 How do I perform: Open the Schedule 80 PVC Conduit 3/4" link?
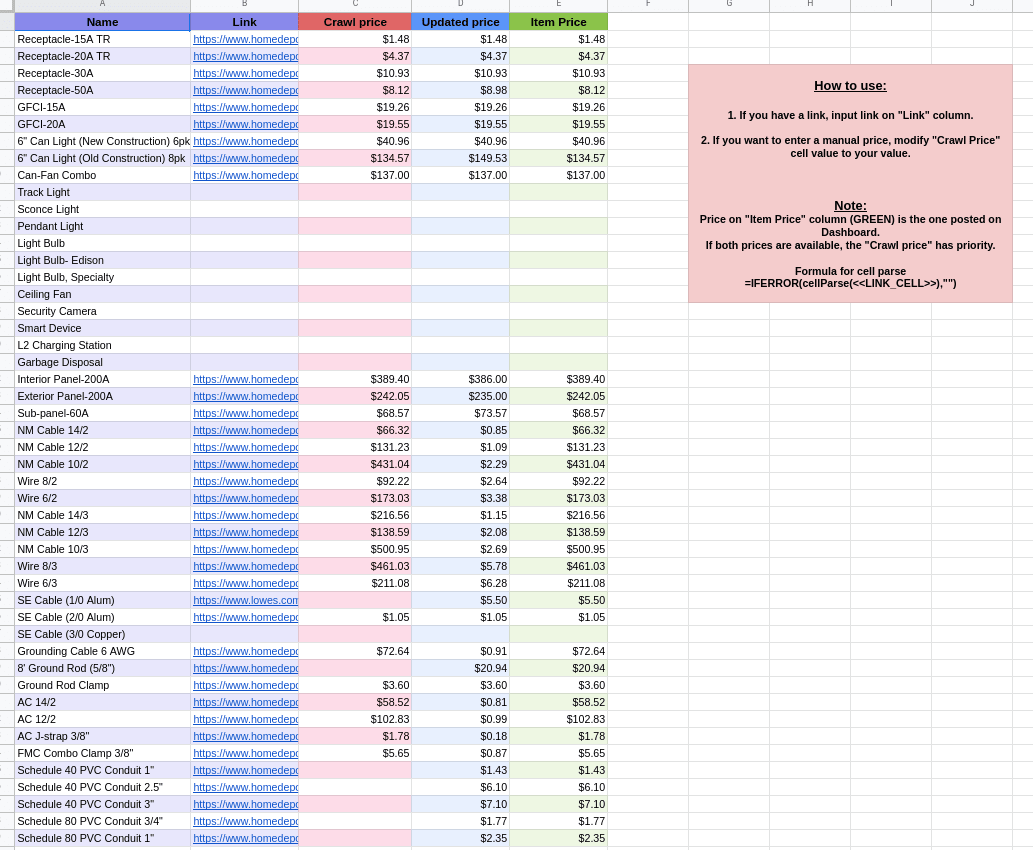point(245,821)
